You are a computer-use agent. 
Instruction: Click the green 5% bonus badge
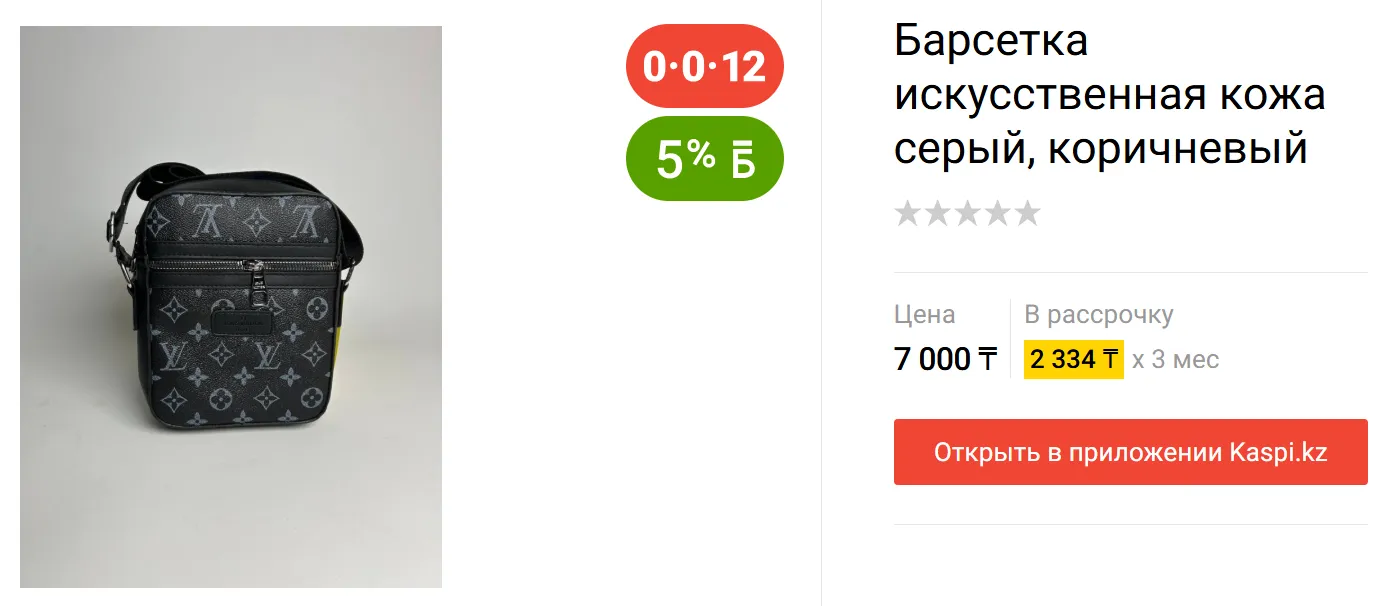click(x=704, y=159)
